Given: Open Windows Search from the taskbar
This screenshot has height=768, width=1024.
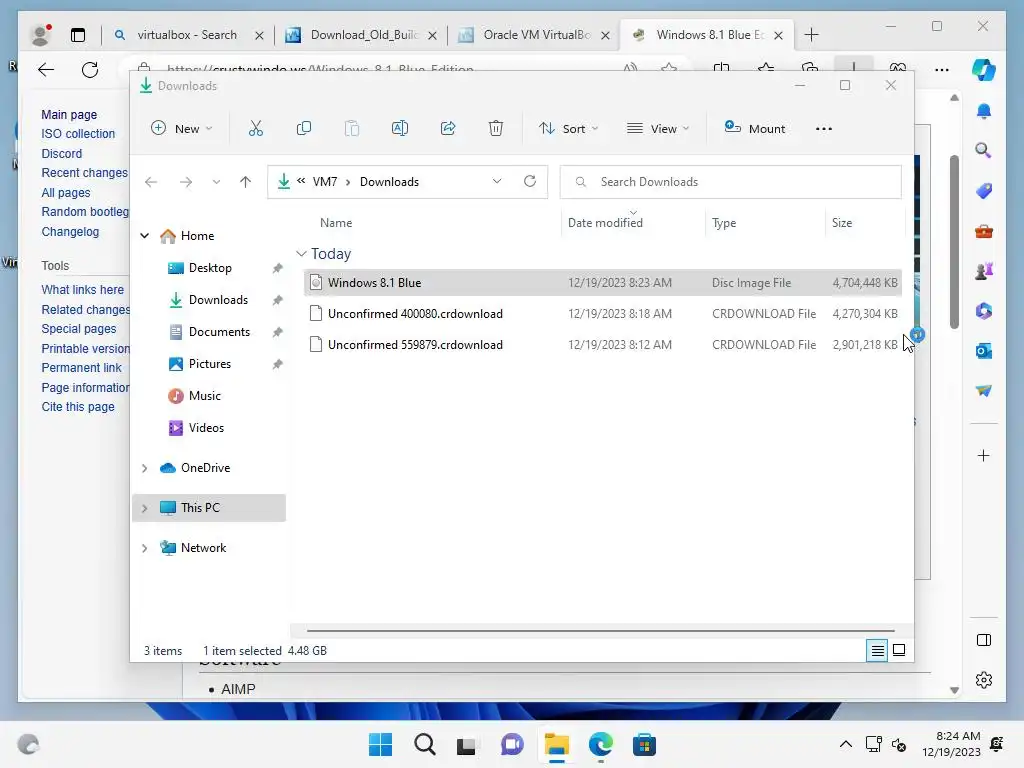Looking at the screenshot, I should pyautogui.click(x=424, y=744).
